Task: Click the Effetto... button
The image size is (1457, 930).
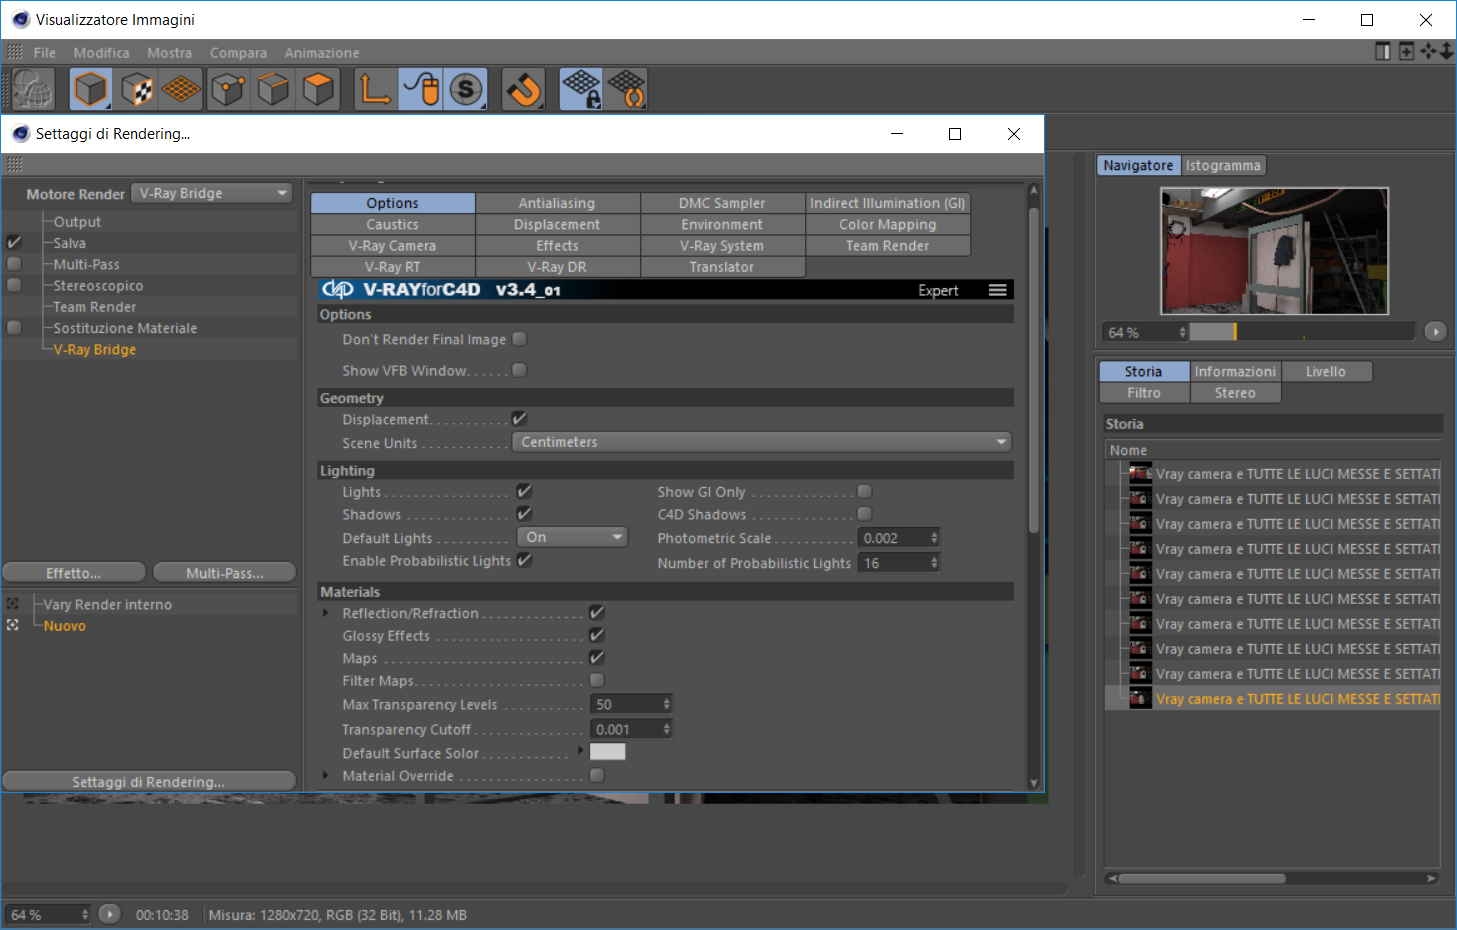Action: [x=74, y=573]
